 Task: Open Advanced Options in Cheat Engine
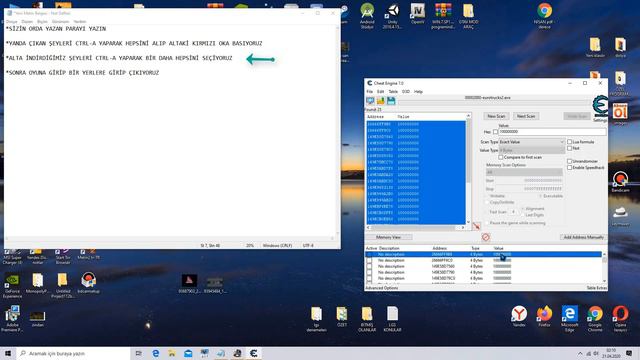(x=382, y=288)
